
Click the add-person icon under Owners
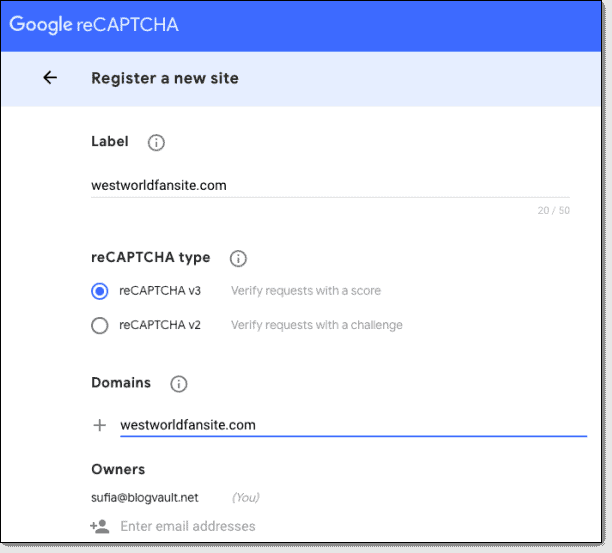tap(99, 526)
